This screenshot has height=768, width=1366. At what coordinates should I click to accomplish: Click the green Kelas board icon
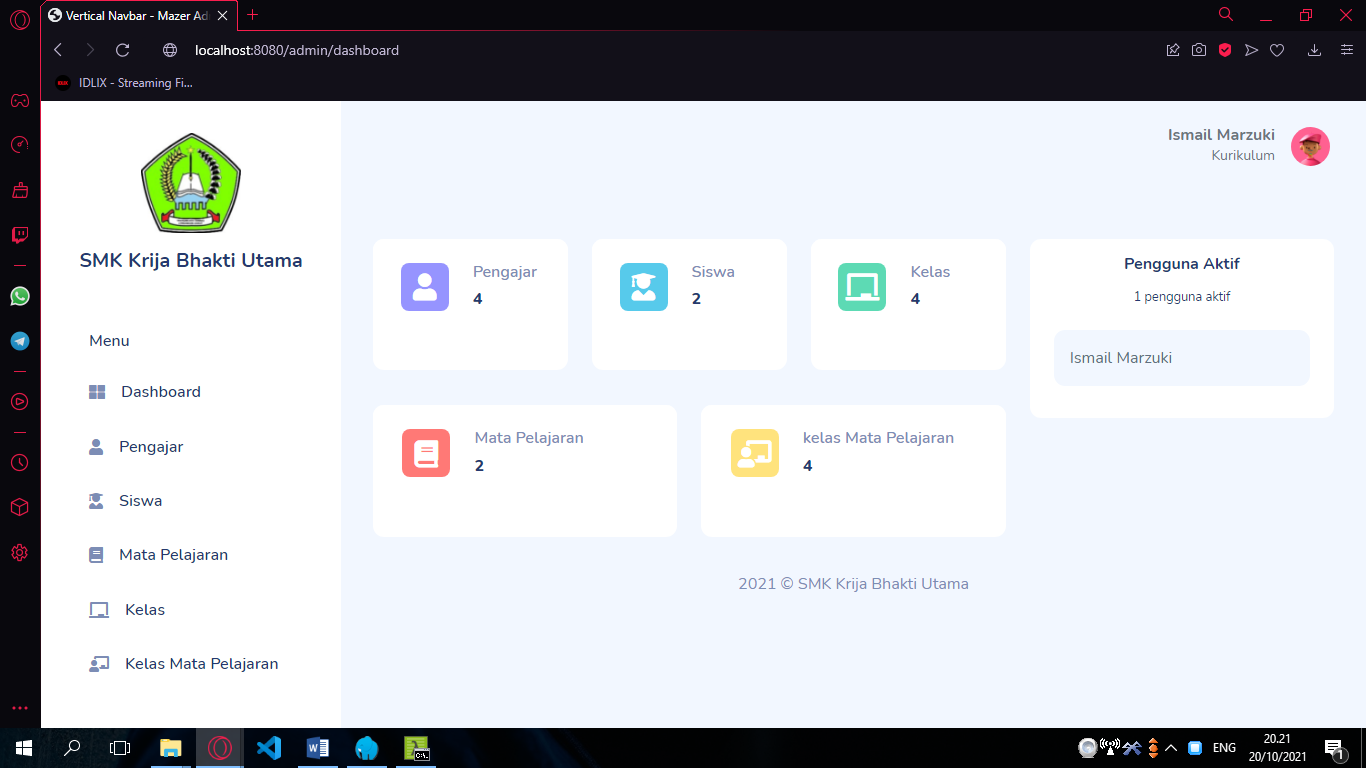coord(861,287)
